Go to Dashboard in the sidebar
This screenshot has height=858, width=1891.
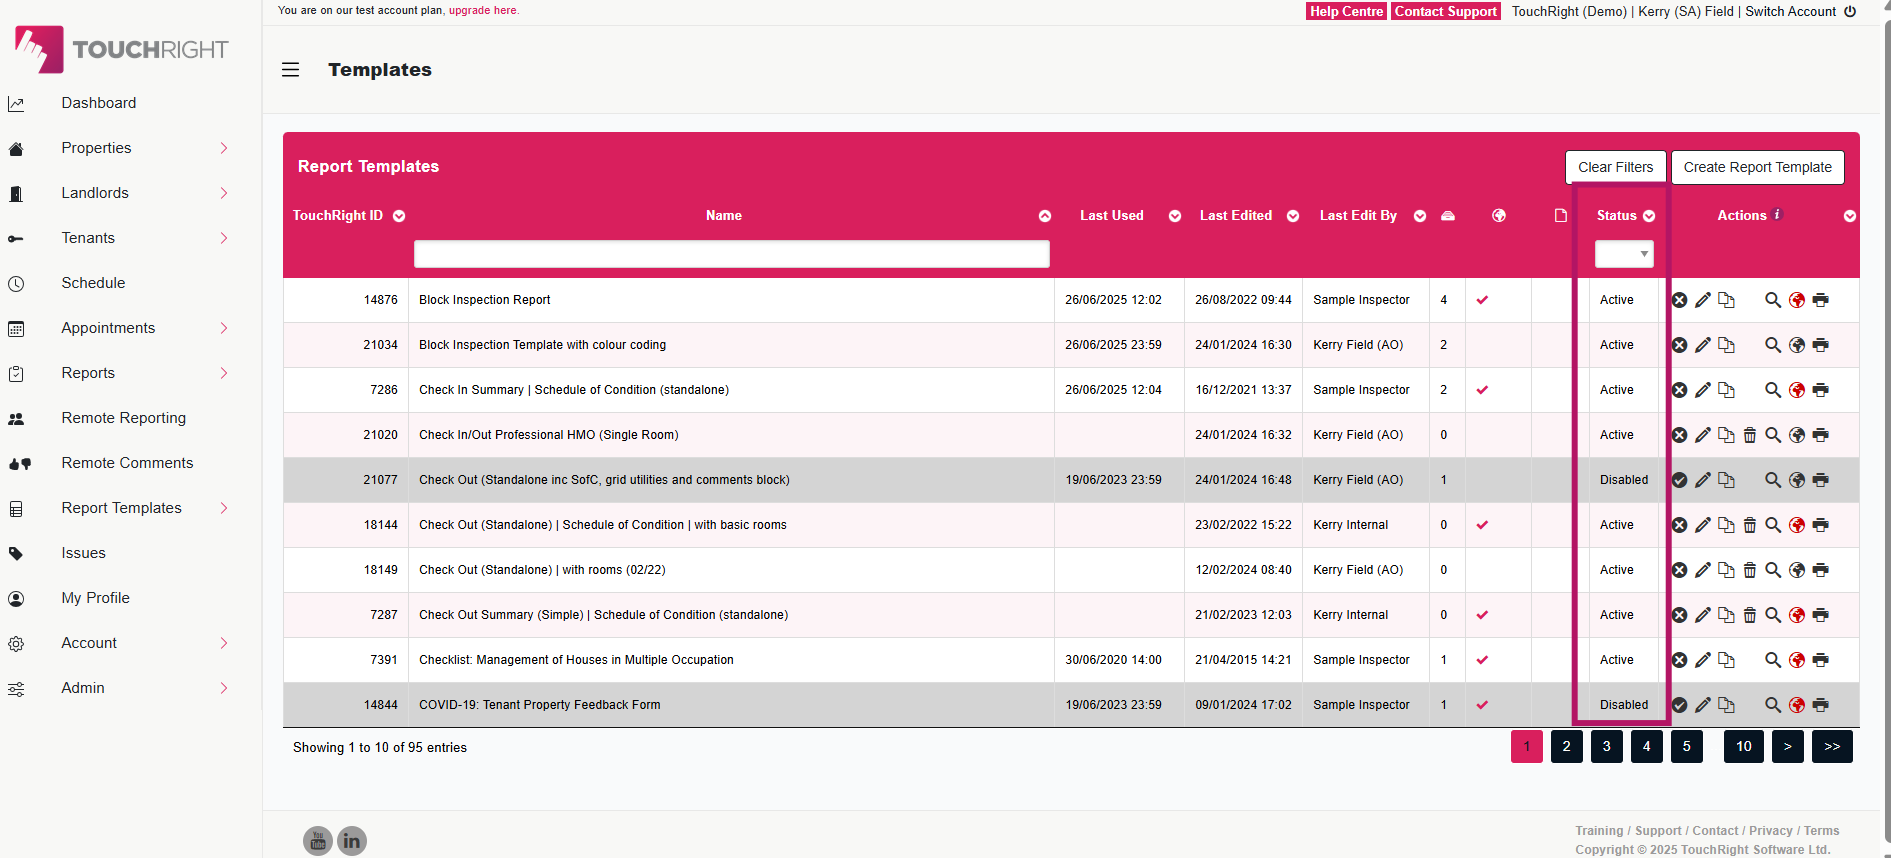(x=98, y=103)
